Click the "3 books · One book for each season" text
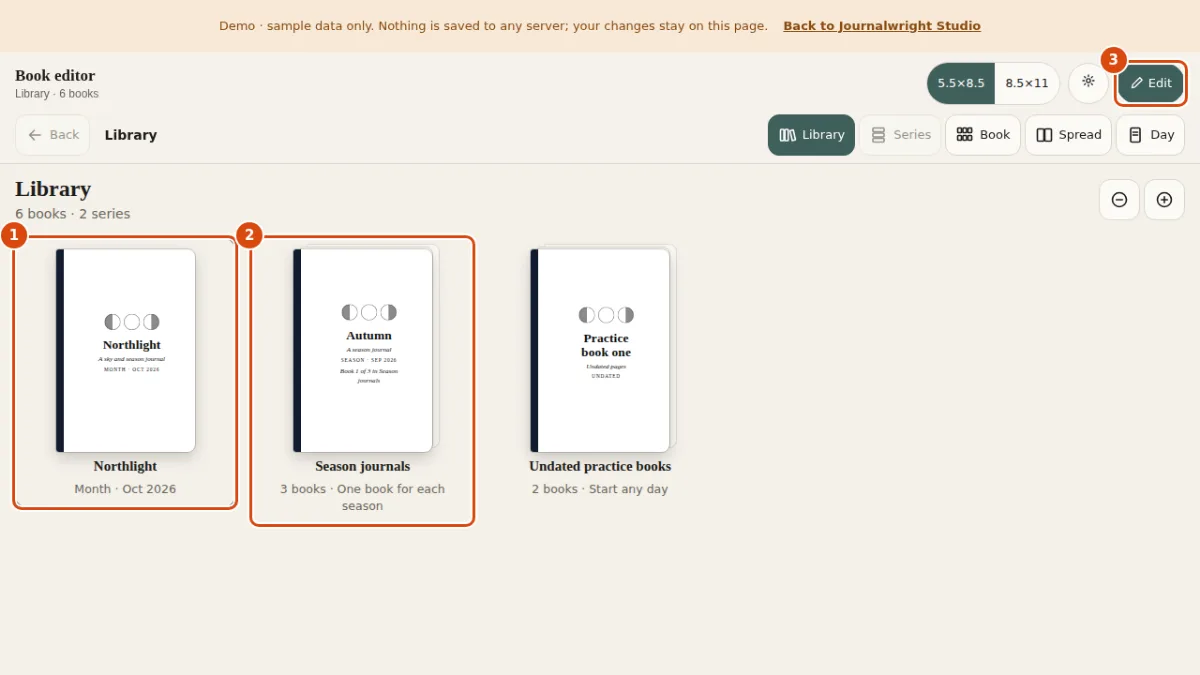 point(362,497)
